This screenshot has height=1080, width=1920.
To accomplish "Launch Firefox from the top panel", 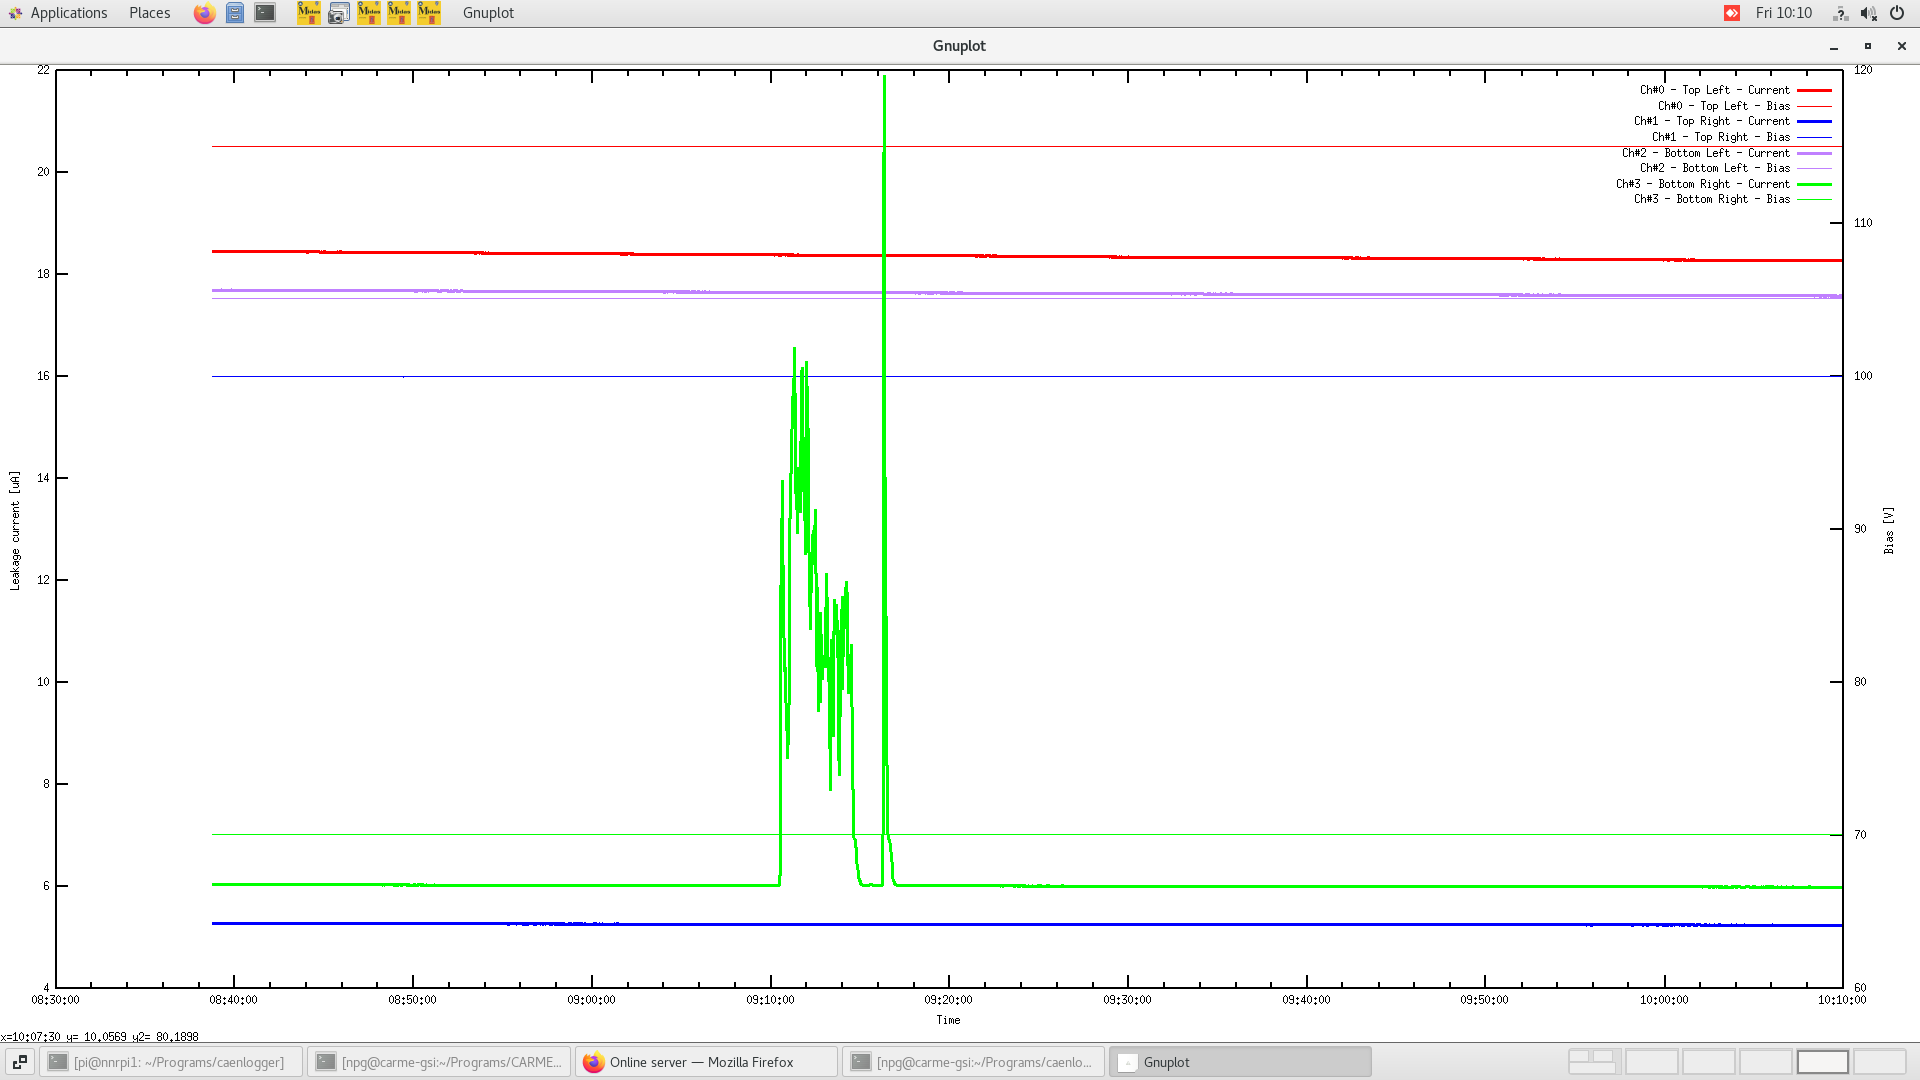I will coord(204,13).
